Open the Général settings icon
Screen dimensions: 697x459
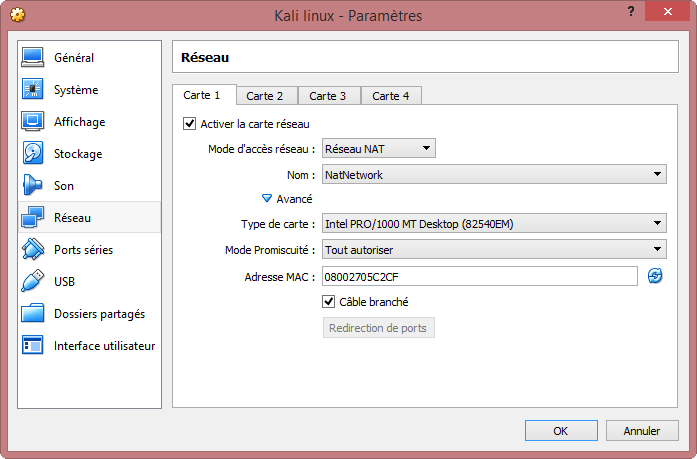pyautogui.click(x=32, y=57)
